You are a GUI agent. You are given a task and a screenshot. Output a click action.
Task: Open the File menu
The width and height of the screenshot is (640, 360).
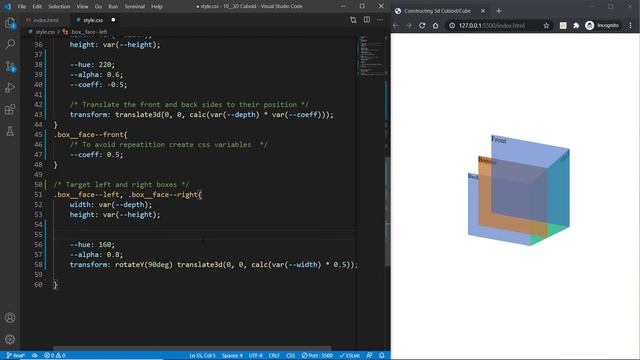pyautogui.click(x=22, y=7)
